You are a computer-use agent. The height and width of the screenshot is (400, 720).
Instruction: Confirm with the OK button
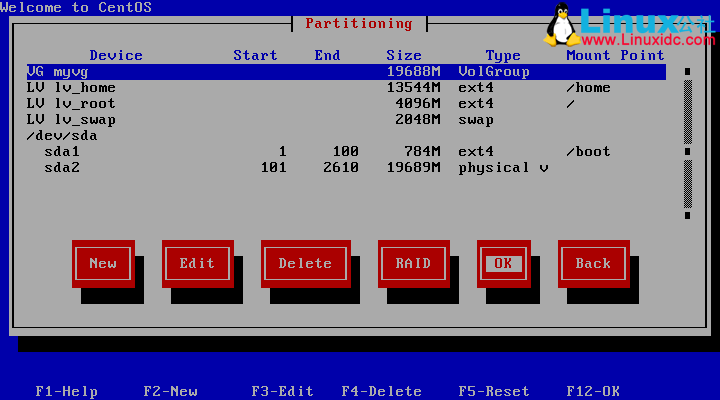pyautogui.click(x=503, y=264)
